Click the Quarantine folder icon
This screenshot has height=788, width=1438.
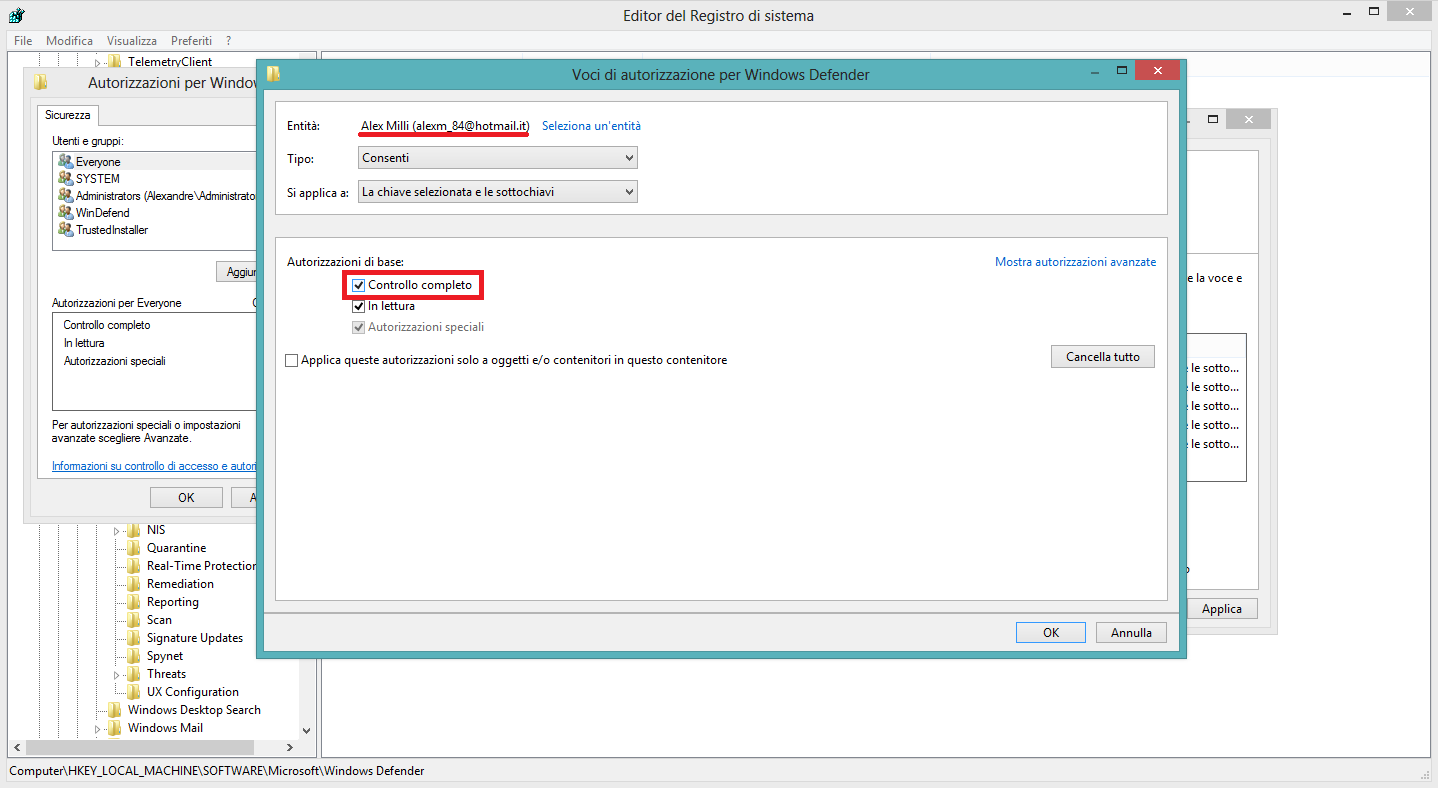134,548
